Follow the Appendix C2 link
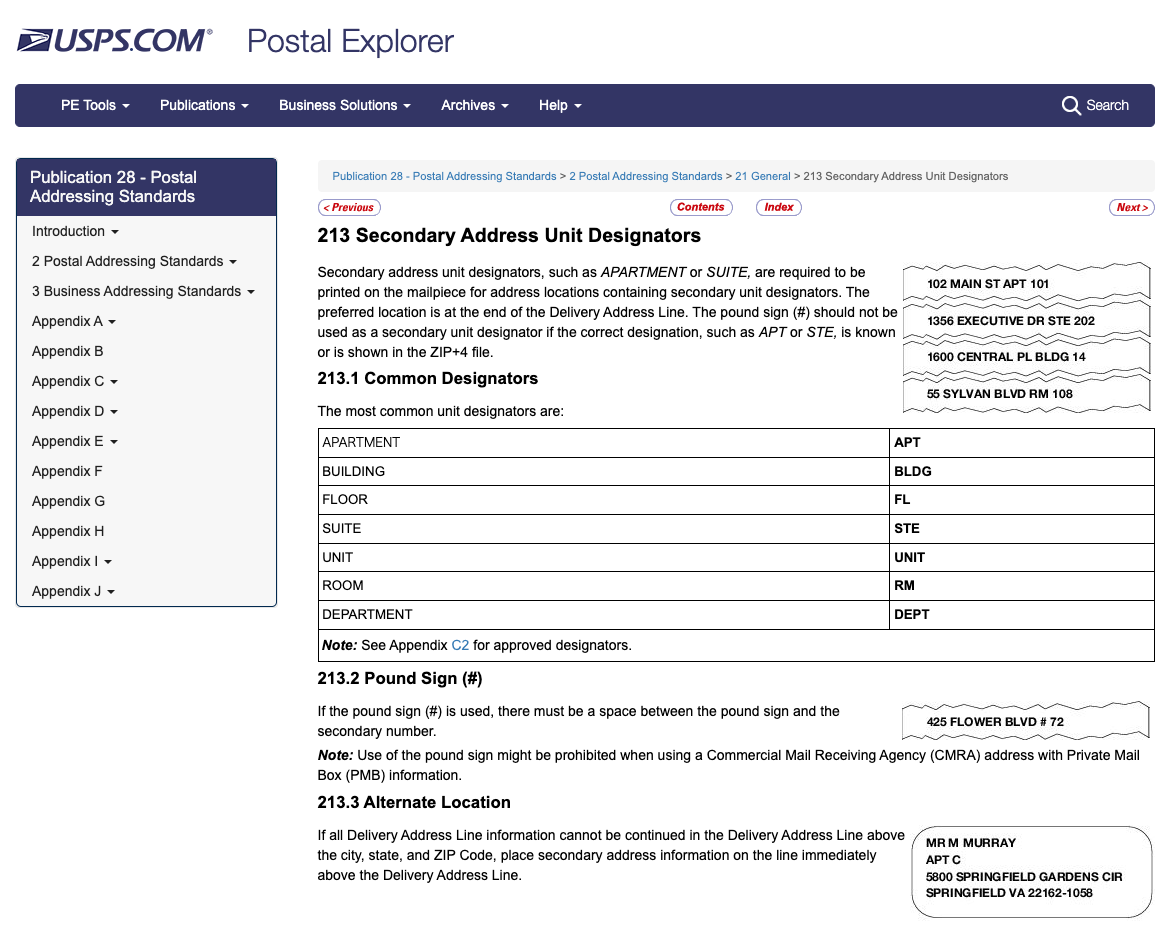1170x940 pixels. tap(460, 645)
